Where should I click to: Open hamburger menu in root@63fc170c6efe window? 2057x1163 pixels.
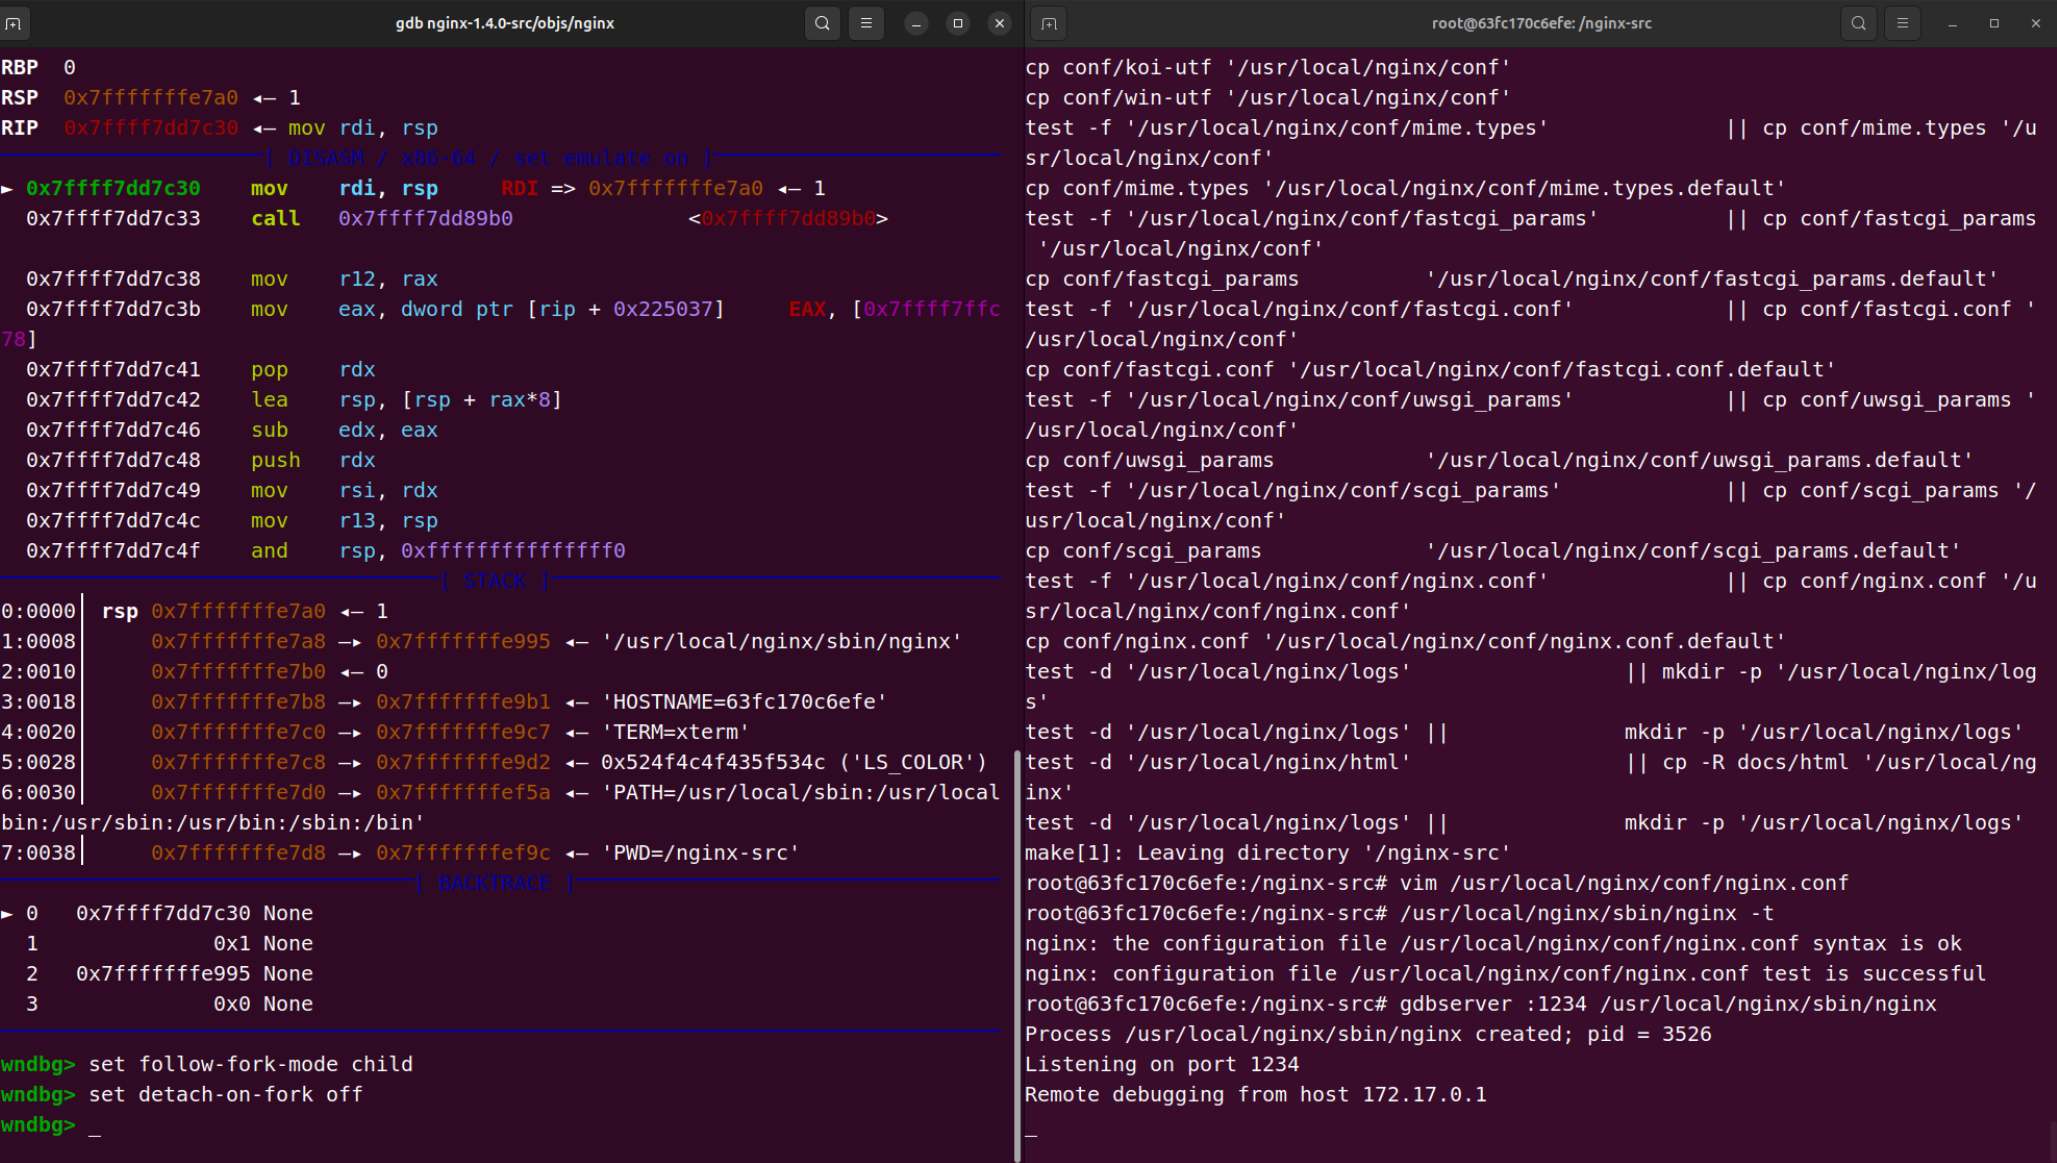click(1902, 23)
